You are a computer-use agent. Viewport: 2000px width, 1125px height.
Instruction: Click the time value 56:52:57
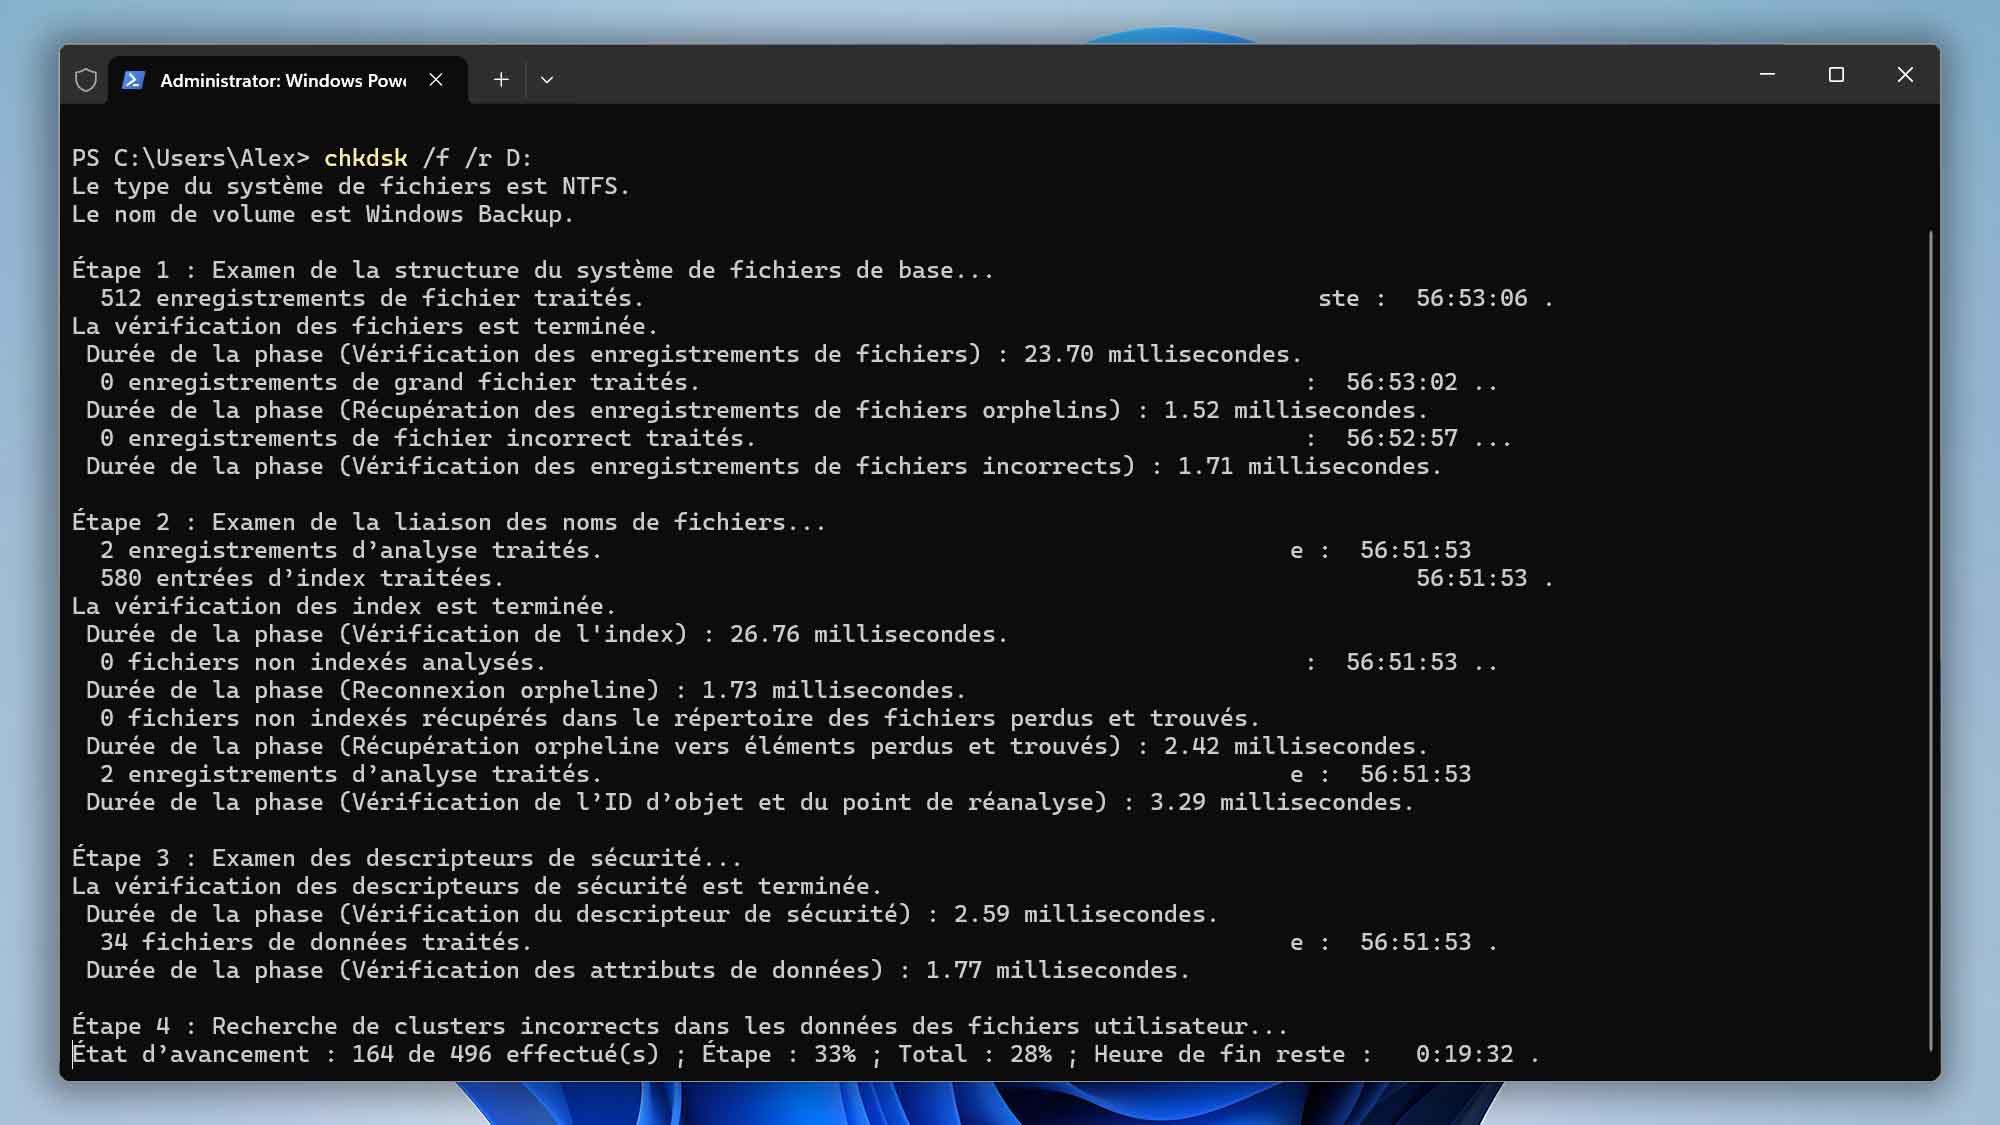pos(1401,438)
